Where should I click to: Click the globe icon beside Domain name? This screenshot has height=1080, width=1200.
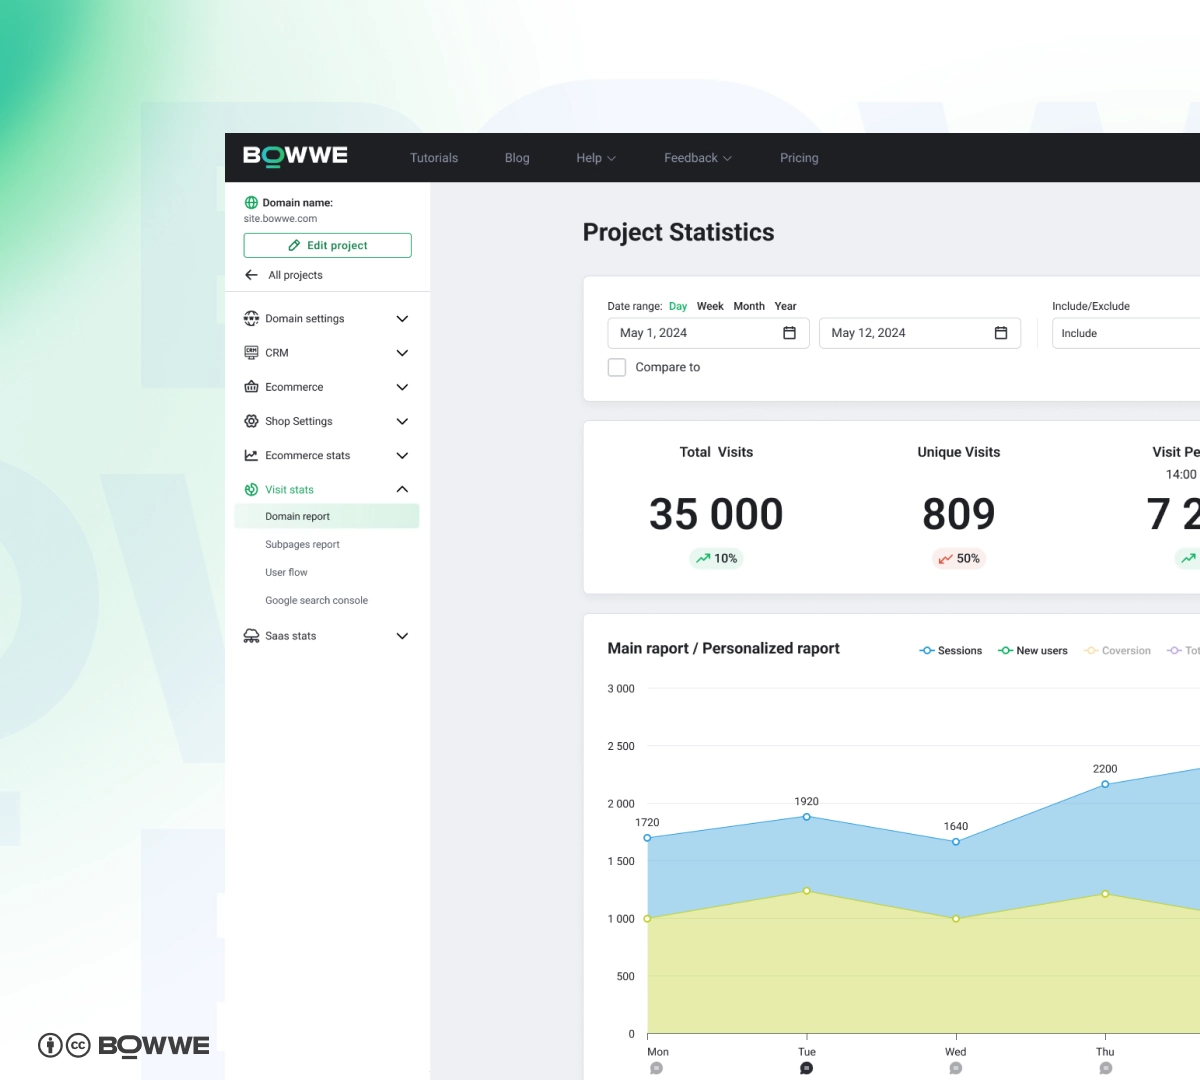[251, 202]
